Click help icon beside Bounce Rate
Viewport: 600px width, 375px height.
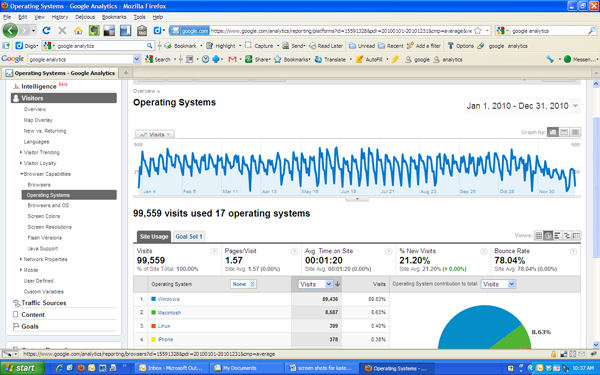click(x=573, y=251)
